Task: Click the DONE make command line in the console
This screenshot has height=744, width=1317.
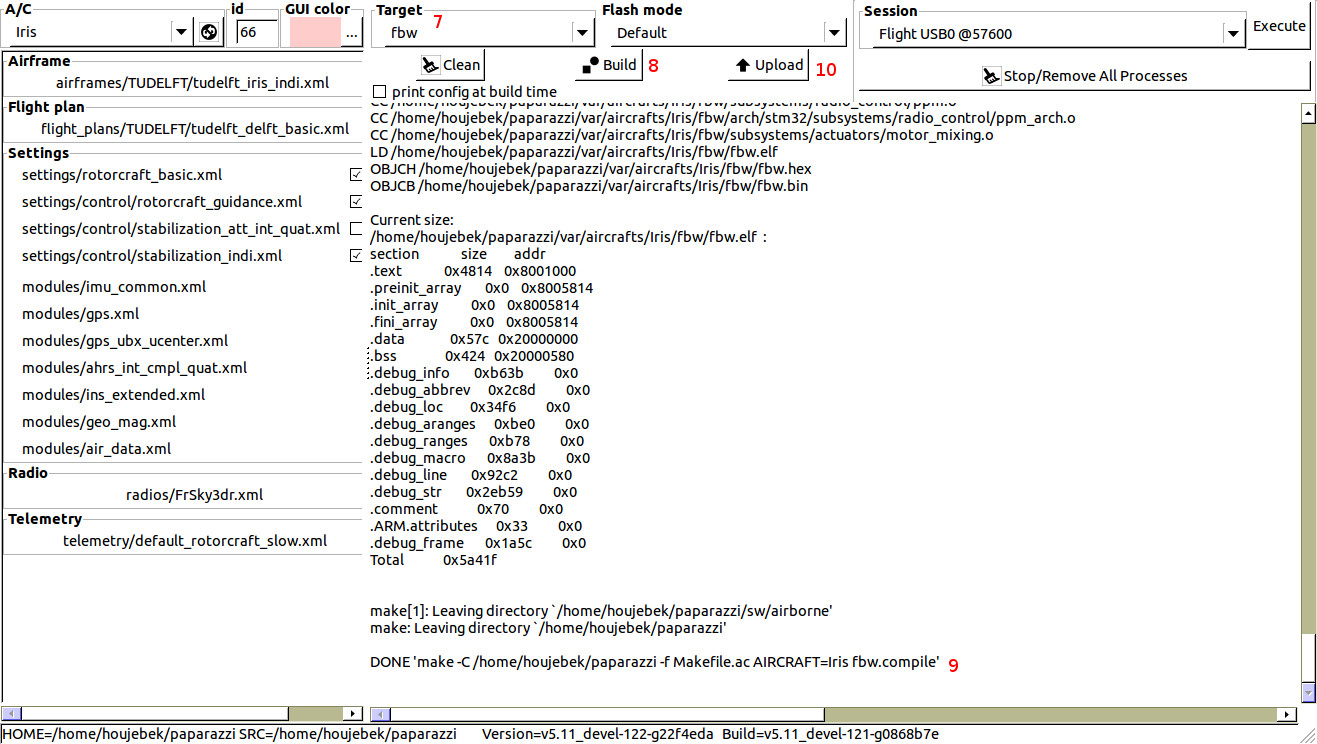Action: click(655, 662)
